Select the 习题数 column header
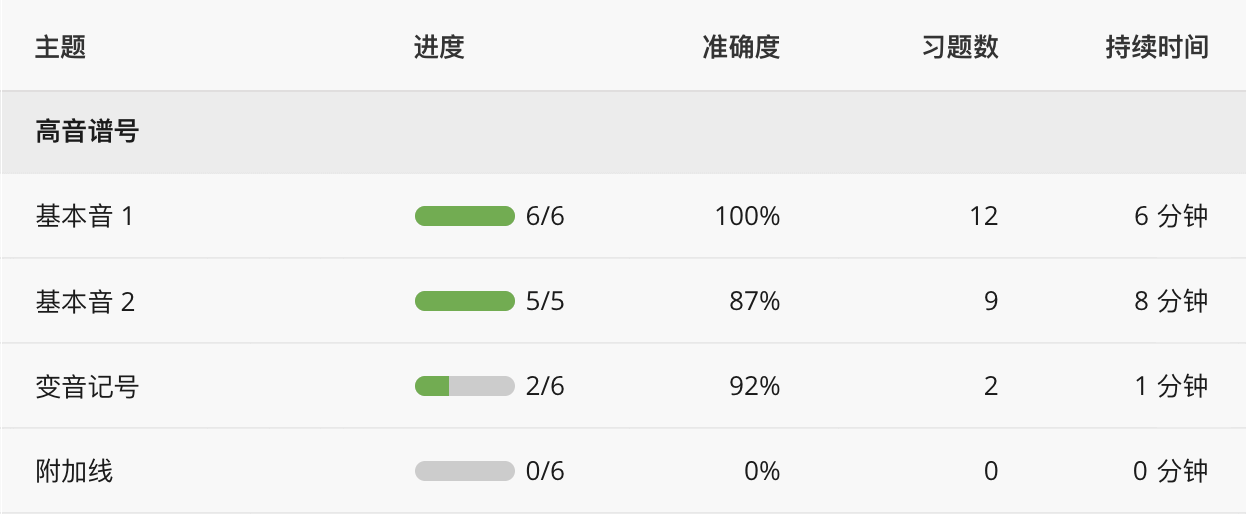This screenshot has width=1246, height=514. 960,47
